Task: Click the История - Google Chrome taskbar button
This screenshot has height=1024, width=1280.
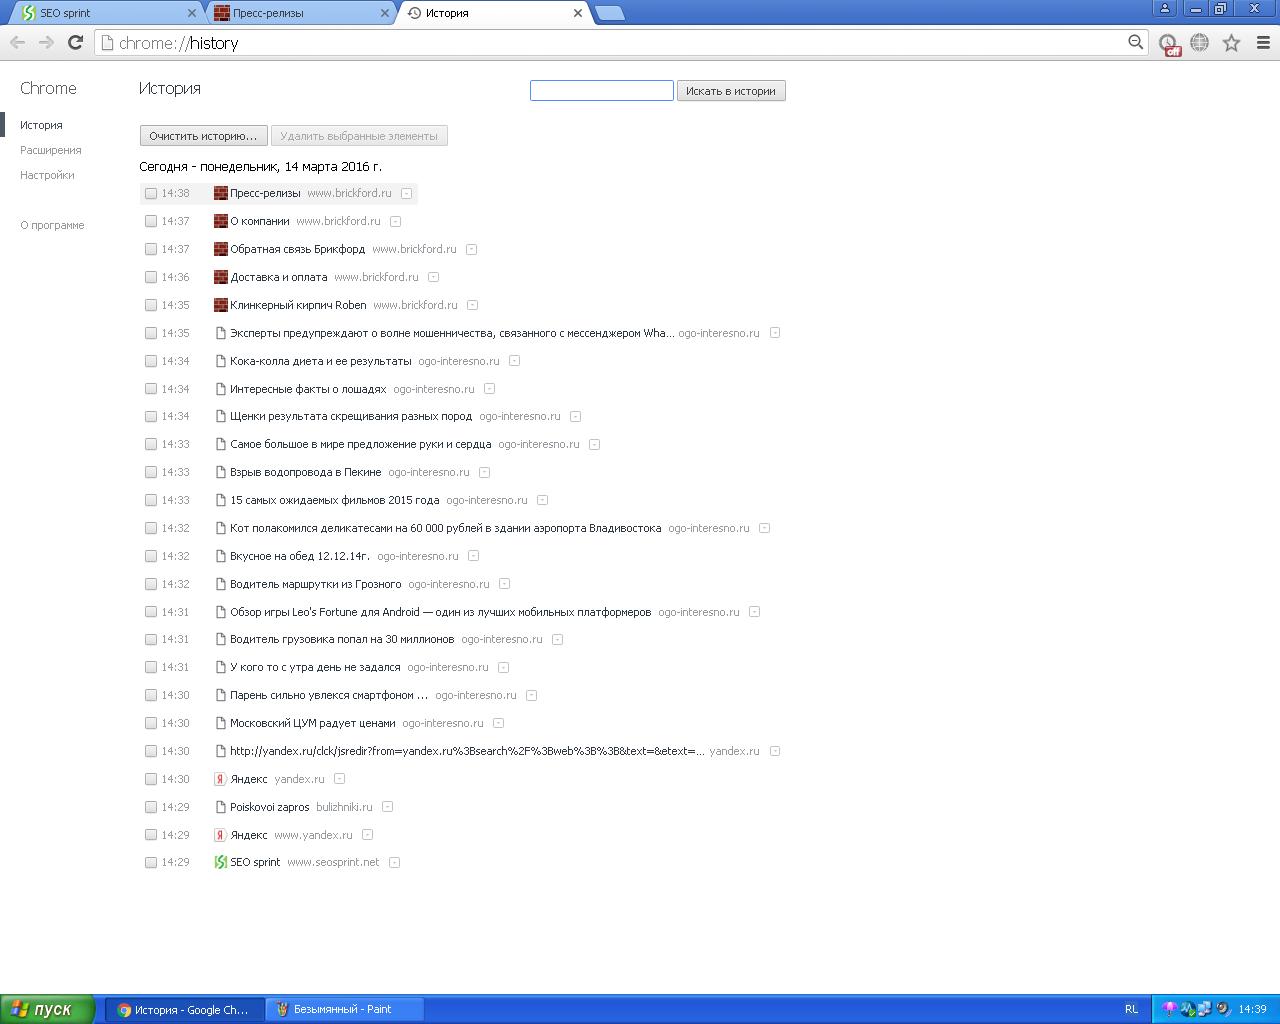Action: pos(185,1009)
